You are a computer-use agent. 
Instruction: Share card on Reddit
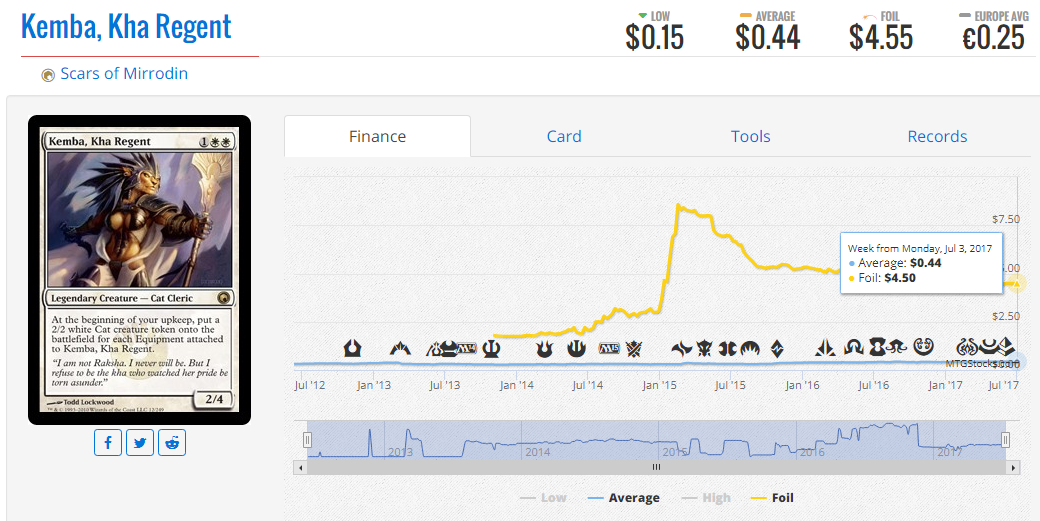[172, 443]
